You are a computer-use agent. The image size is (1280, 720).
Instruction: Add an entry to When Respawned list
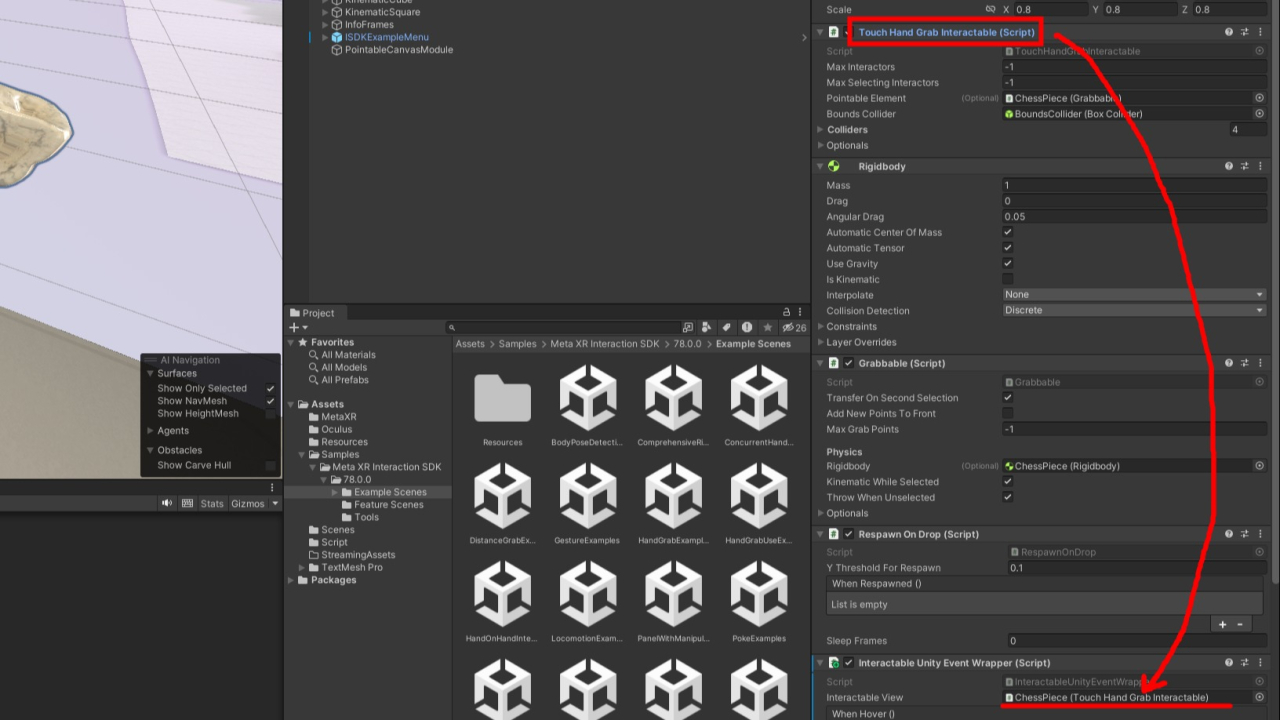click(x=1221, y=624)
